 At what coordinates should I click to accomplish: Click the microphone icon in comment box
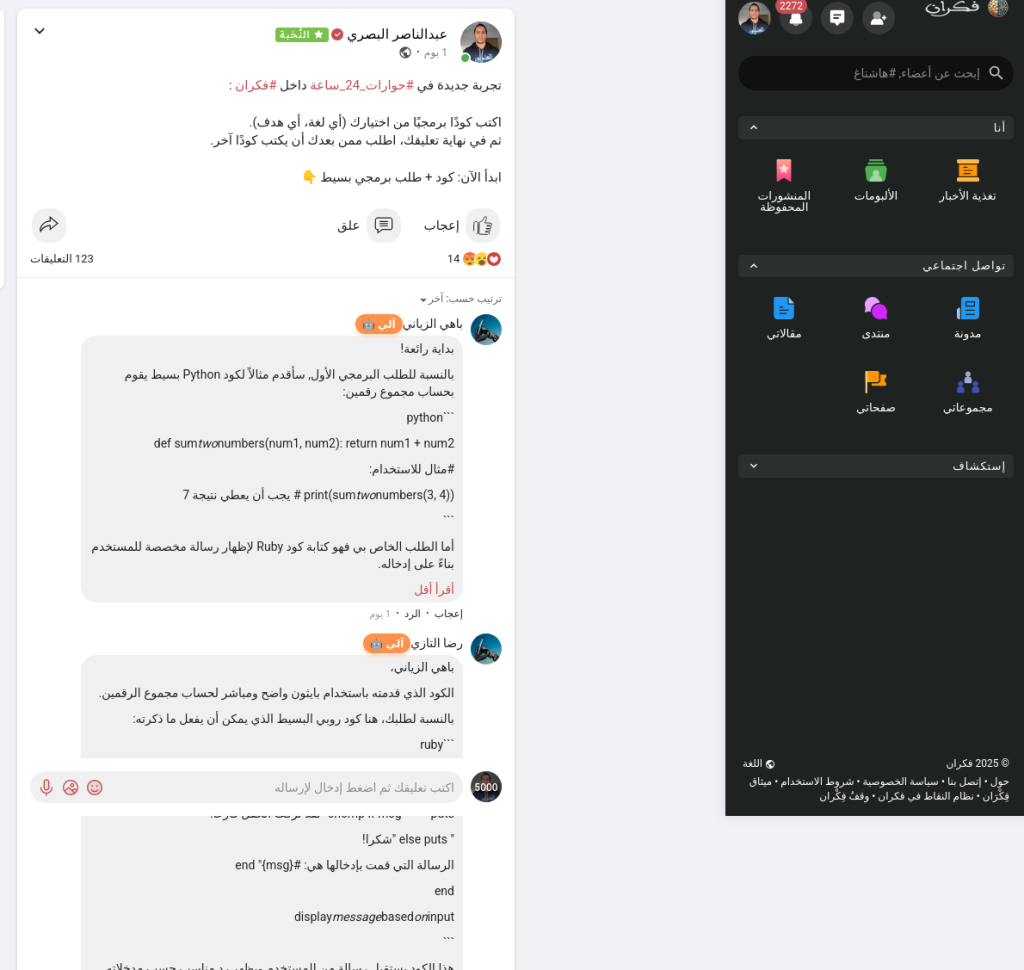tap(46, 787)
